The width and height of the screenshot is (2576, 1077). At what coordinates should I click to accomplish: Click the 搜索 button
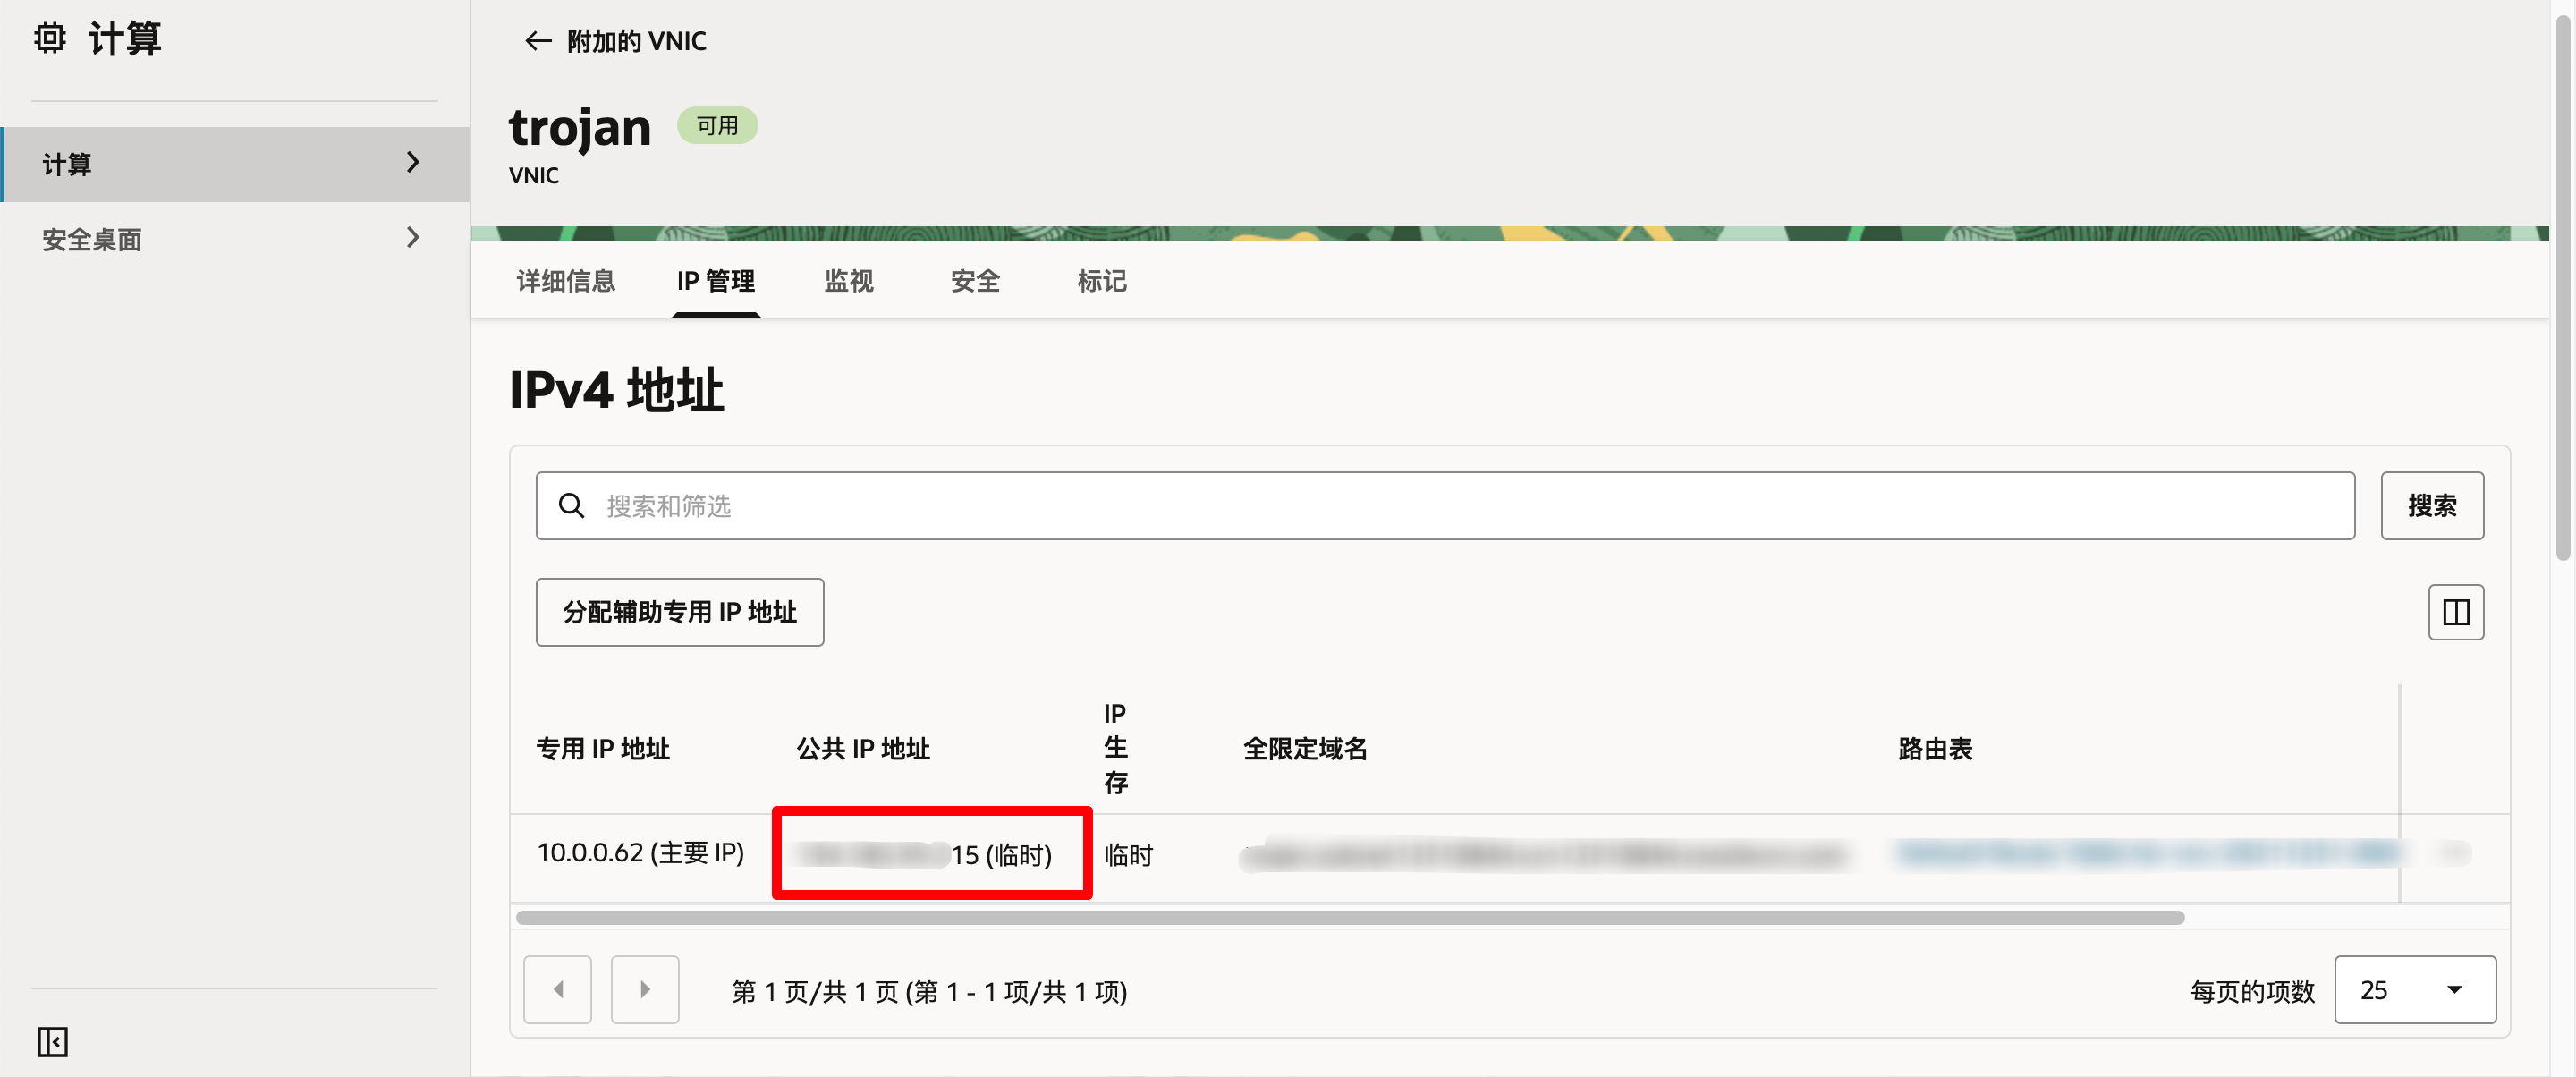[2431, 506]
